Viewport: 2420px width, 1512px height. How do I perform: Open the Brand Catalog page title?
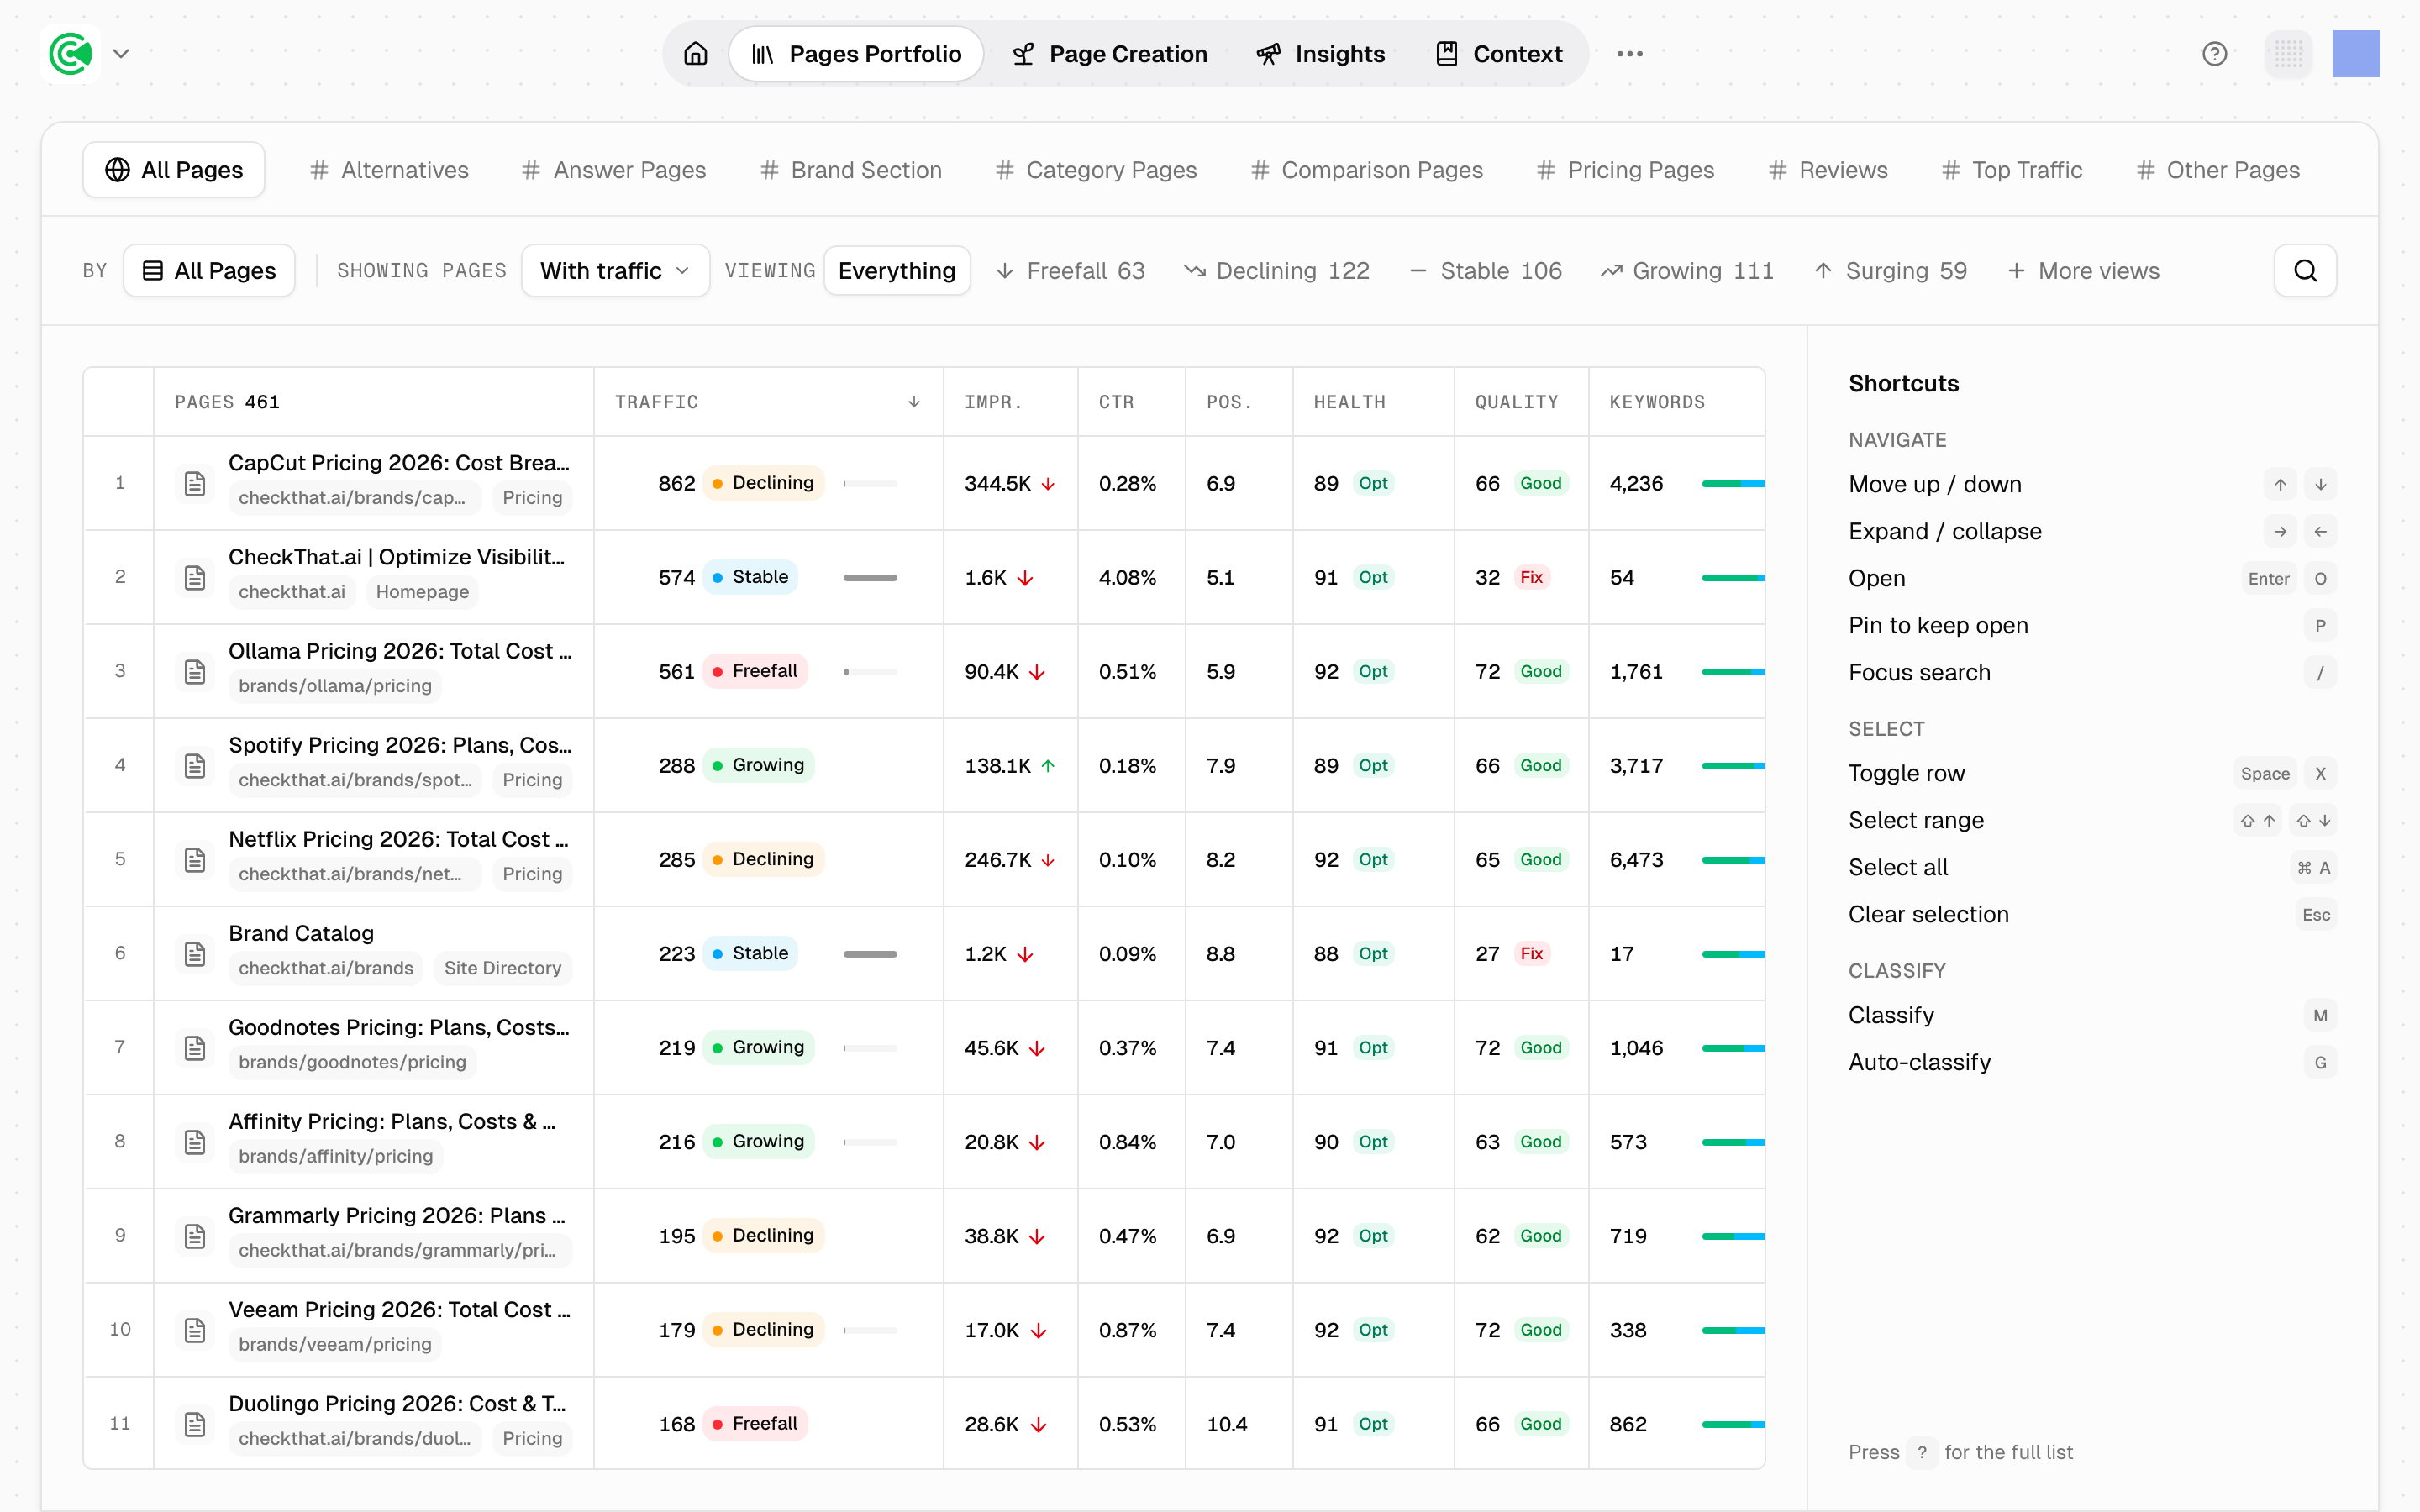301,933
